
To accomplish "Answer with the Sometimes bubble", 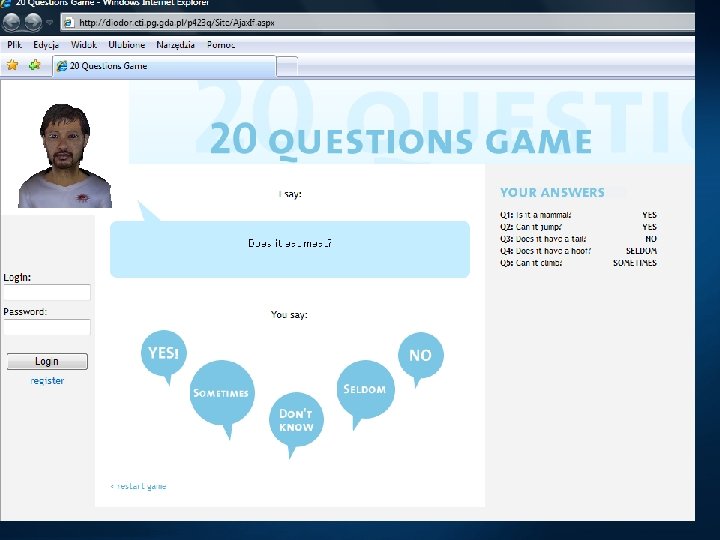I will click(222, 394).
